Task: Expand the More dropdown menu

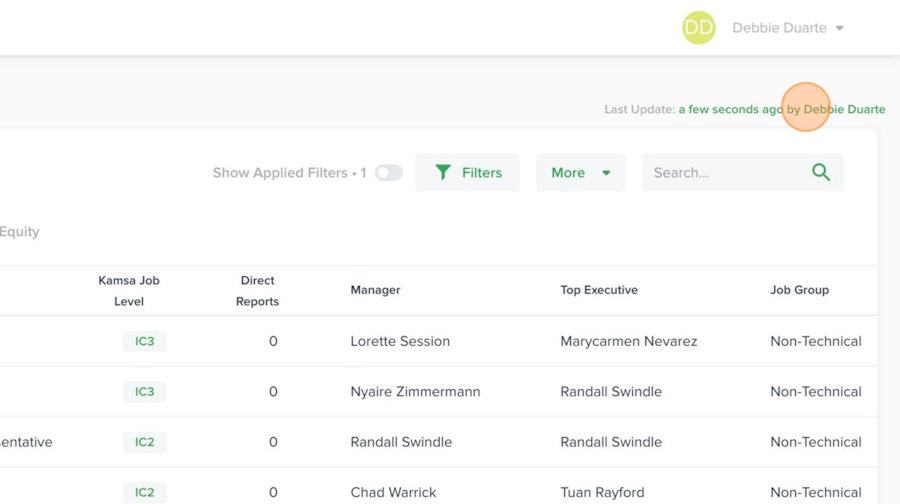Action: (x=580, y=173)
